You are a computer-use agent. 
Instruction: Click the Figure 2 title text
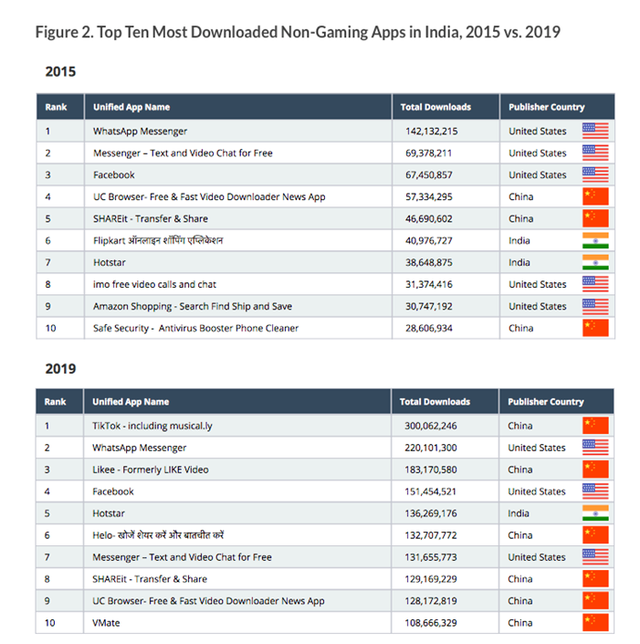[297, 32]
